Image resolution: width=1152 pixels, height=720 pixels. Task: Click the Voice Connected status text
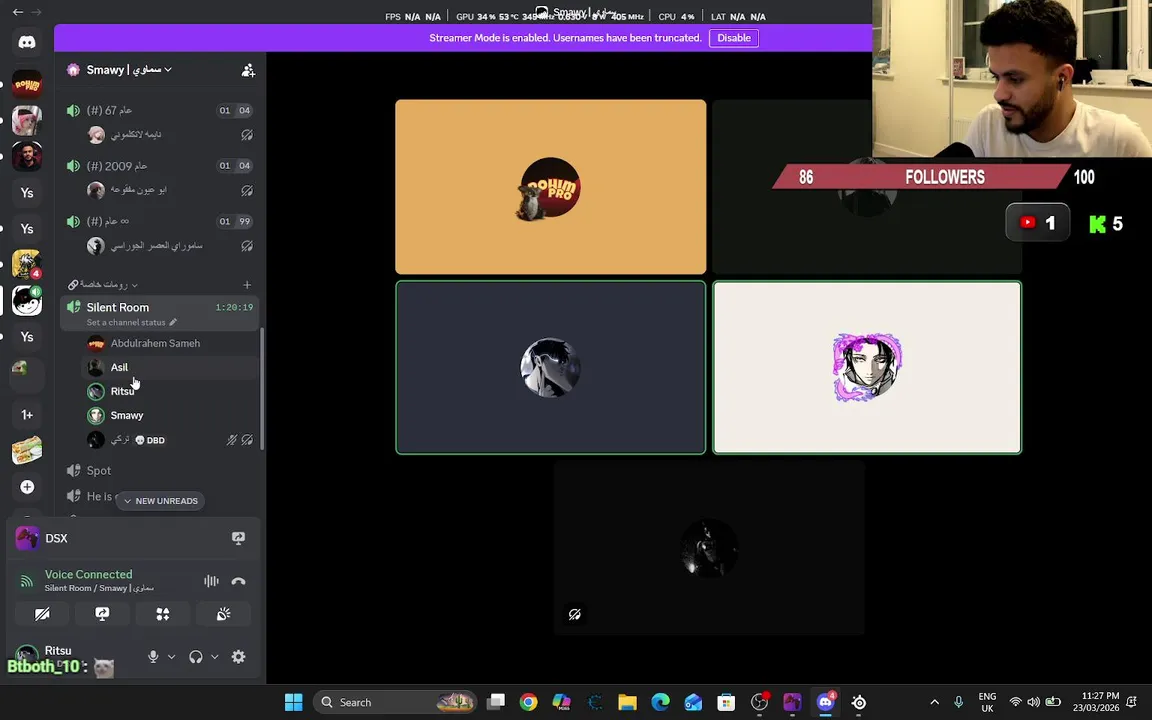tap(88, 575)
